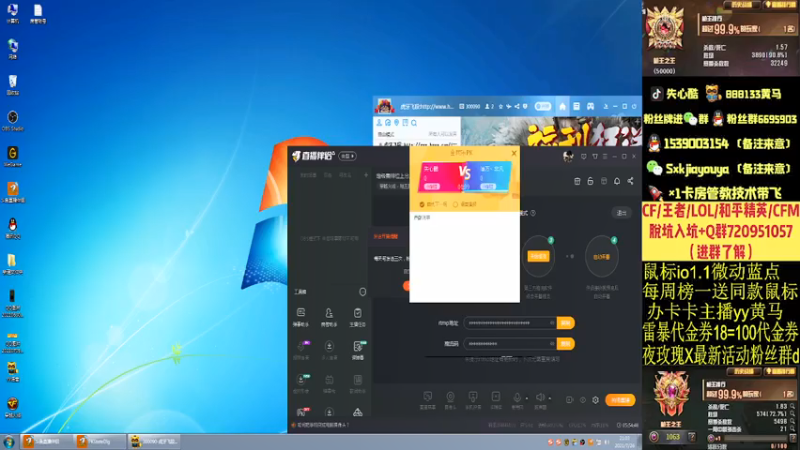Click the airplane icon in YY title bar
This screenshot has width=800, height=450.
coord(509,107)
